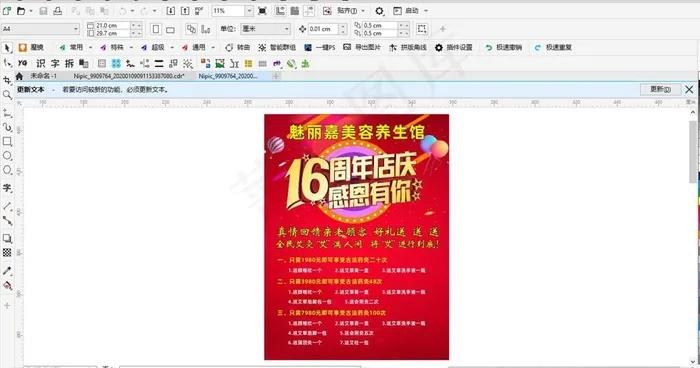The height and width of the screenshot is (368, 700).
Task: Click the 拆 split plugin icon
Action: [69, 63]
